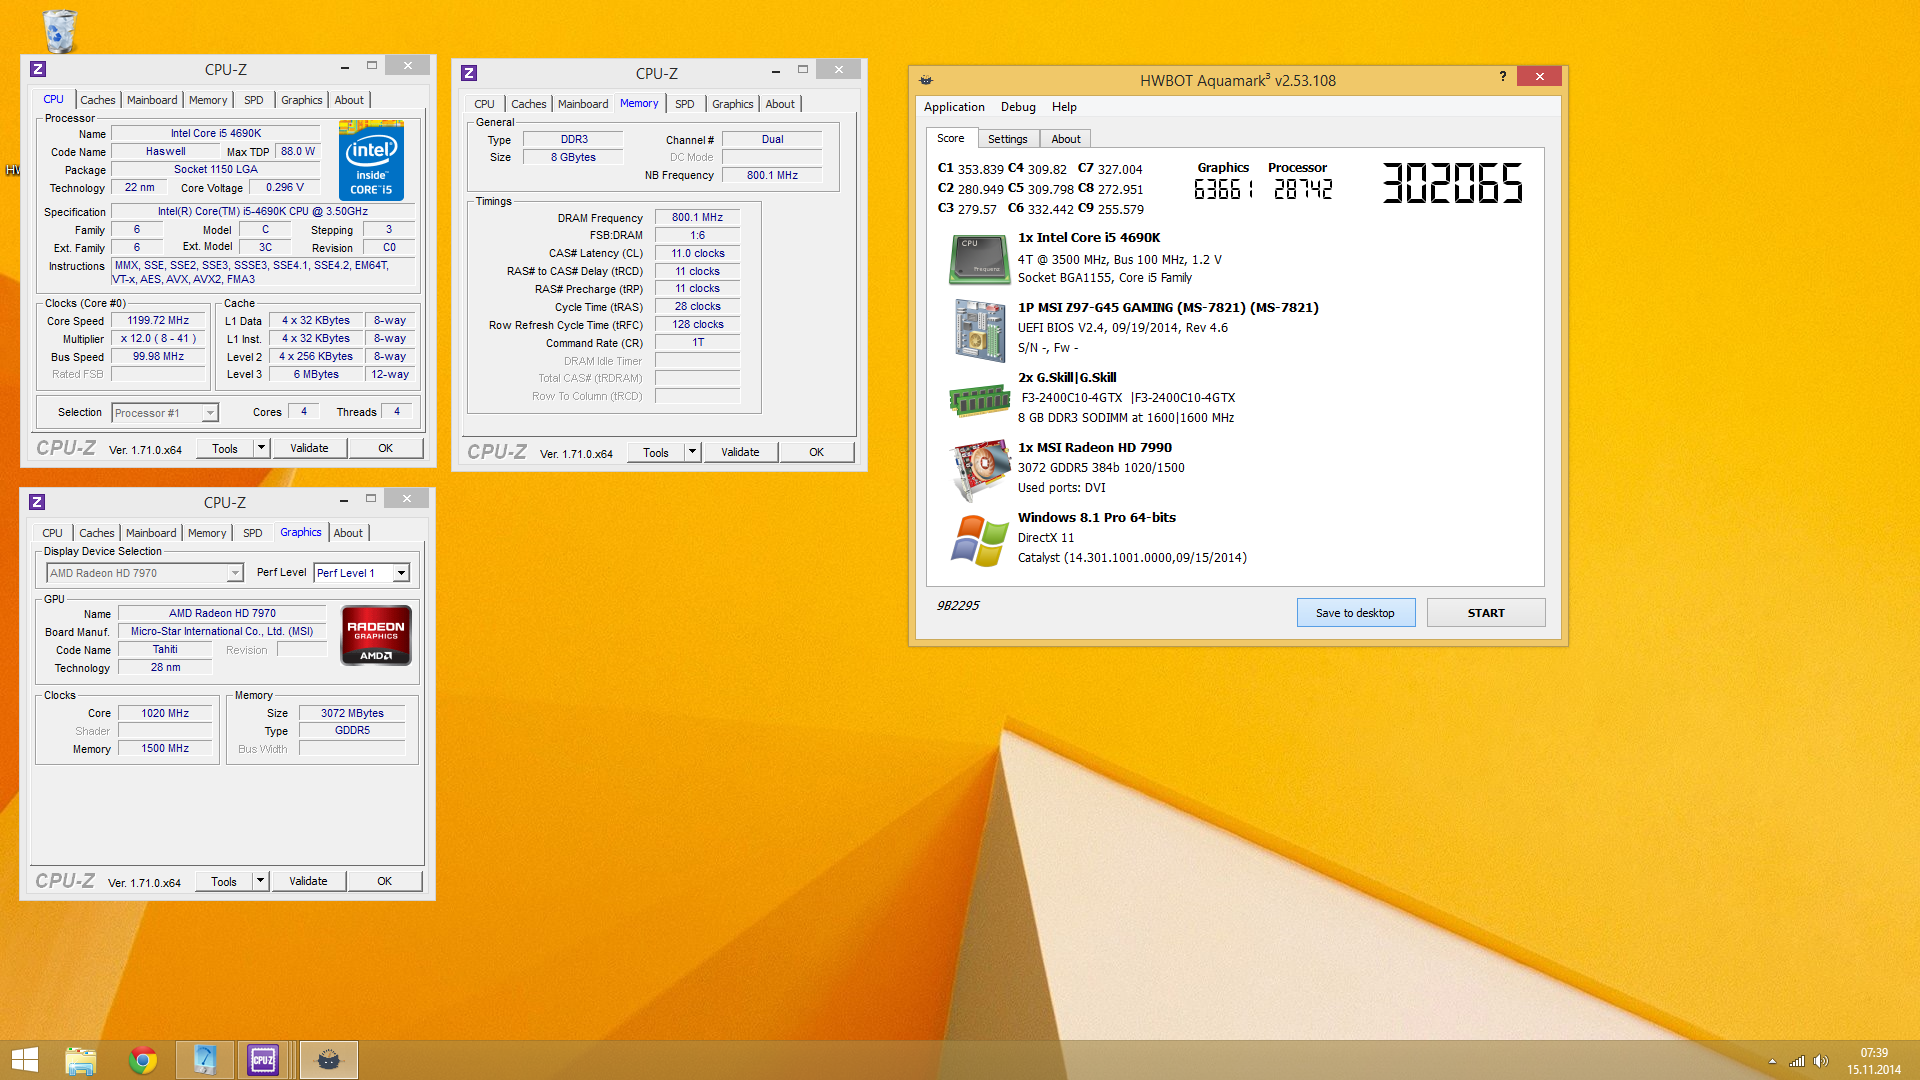Click the DRAM Frequency value field
The height and width of the screenshot is (1080, 1920).
pyautogui.click(x=697, y=217)
